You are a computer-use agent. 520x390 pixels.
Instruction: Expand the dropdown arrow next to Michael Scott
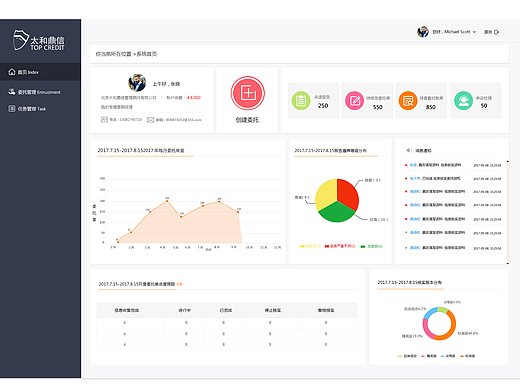(x=474, y=32)
